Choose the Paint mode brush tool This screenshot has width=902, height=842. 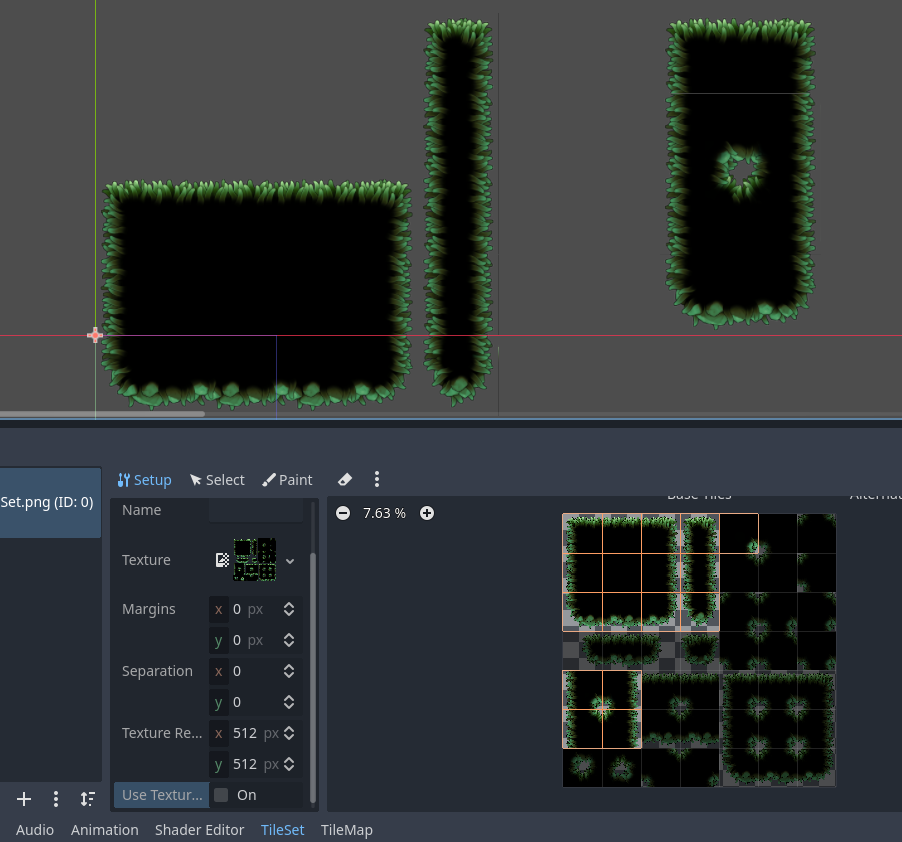click(287, 479)
